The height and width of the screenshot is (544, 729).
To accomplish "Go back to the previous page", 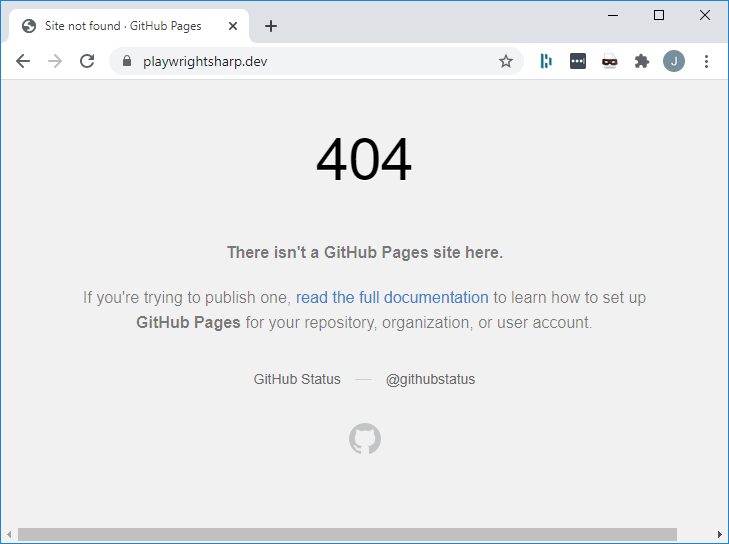I will [23, 61].
